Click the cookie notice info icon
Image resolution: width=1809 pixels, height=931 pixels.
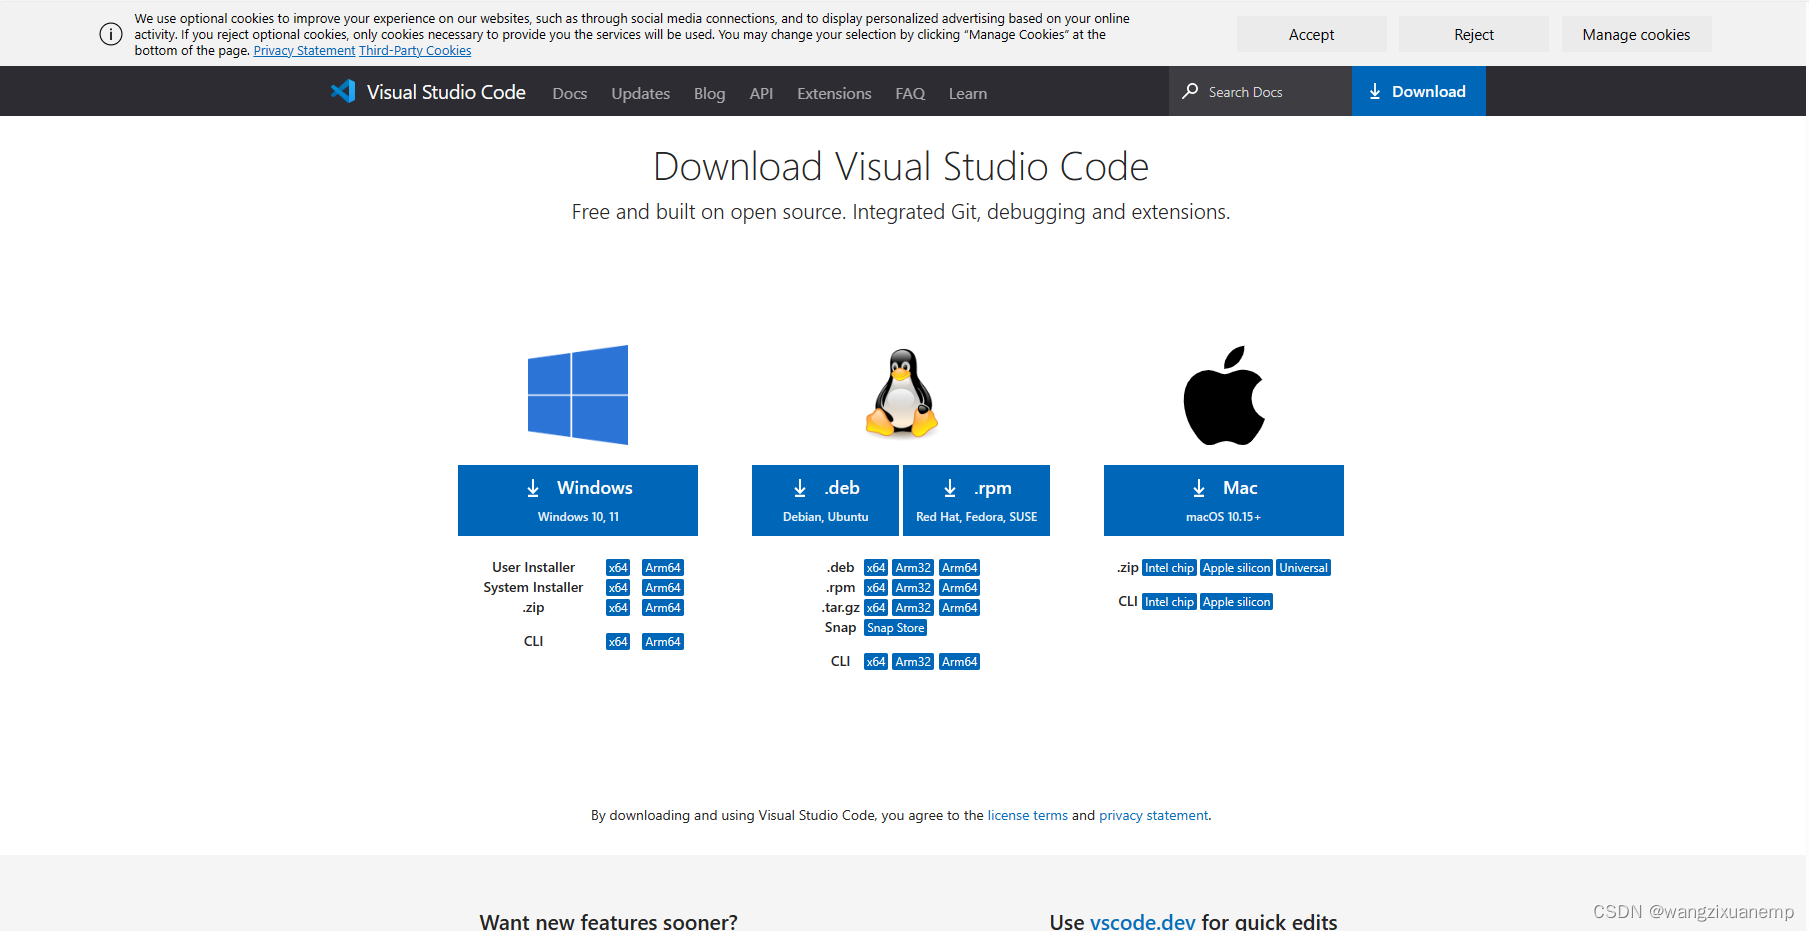111,34
